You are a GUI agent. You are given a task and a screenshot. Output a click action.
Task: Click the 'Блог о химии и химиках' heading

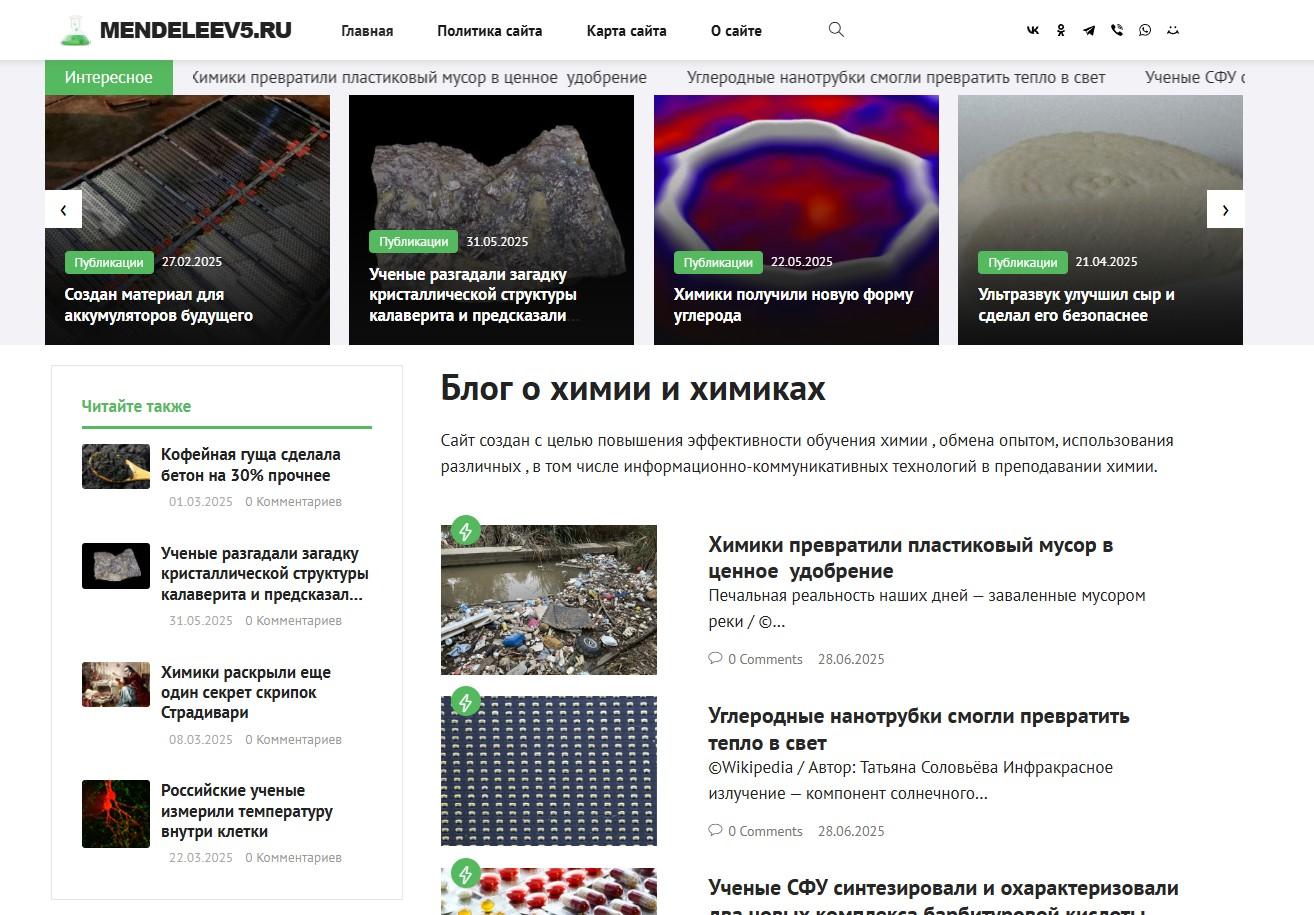[633, 388]
